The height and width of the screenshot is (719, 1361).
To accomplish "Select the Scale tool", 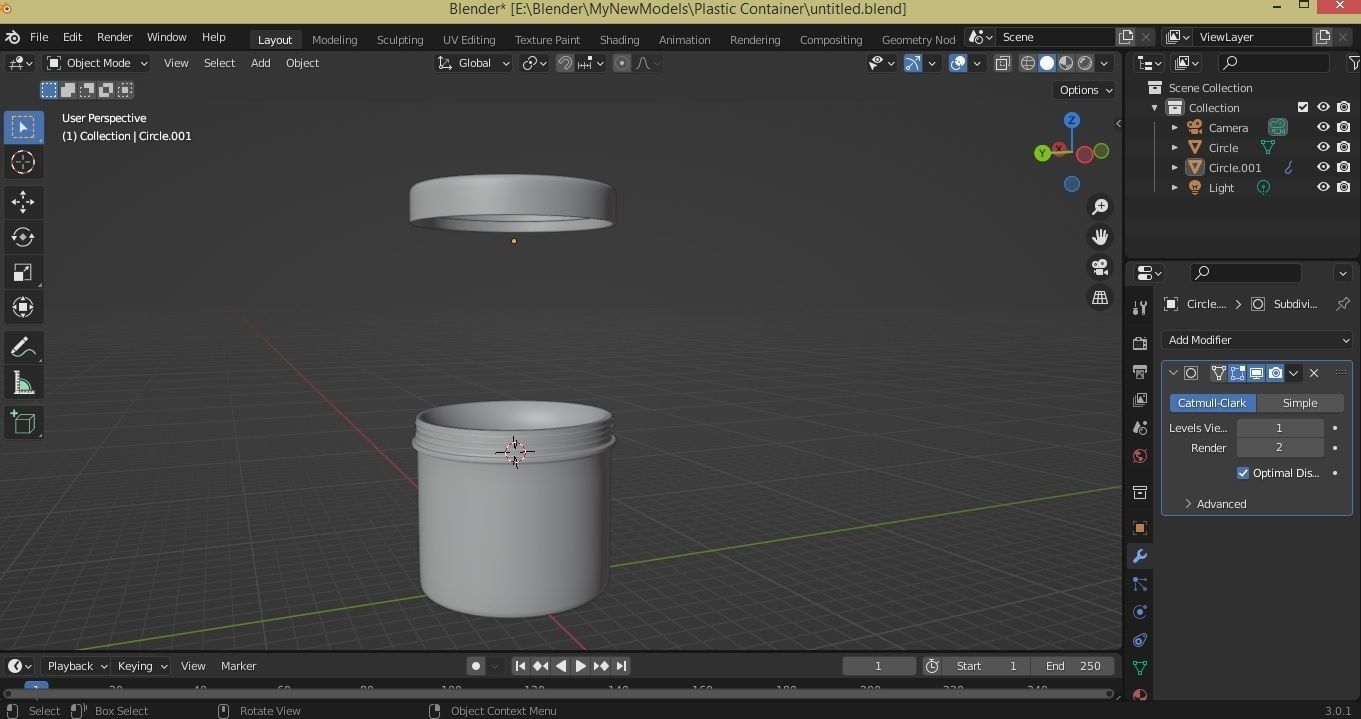I will (x=23, y=272).
